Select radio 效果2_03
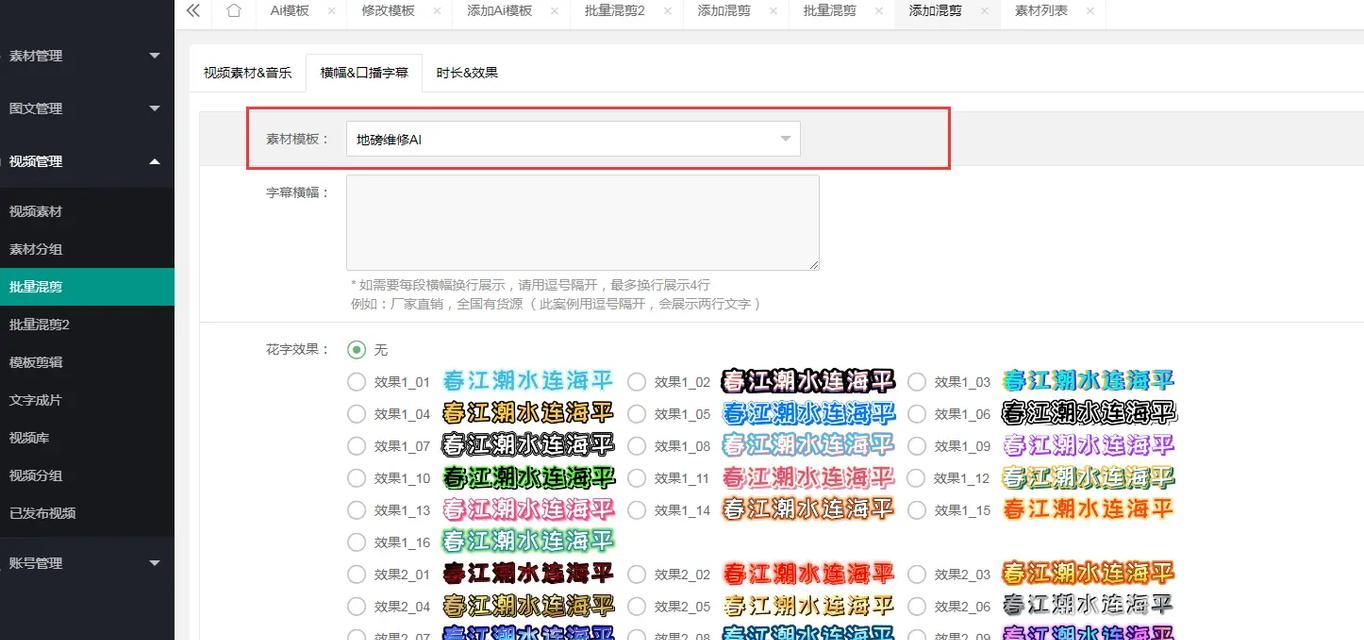The width and height of the screenshot is (1364, 640). pyautogui.click(x=916, y=574)
